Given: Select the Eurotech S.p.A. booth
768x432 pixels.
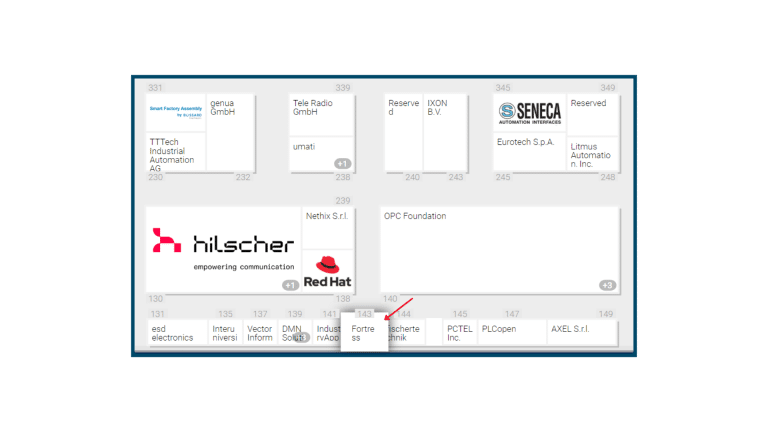Looking at the screenshot, I should click(x=529, y=152).
